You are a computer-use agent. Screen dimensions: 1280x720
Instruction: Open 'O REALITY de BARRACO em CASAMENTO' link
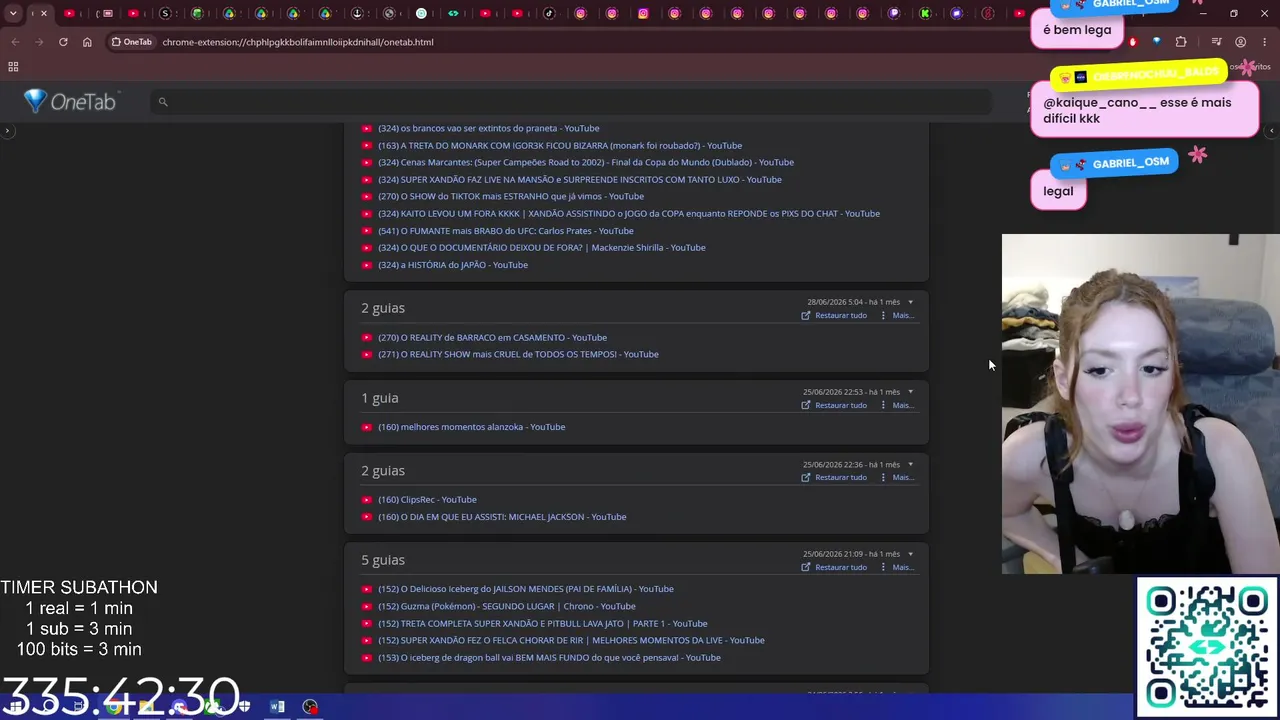click(x=492, y=337)
